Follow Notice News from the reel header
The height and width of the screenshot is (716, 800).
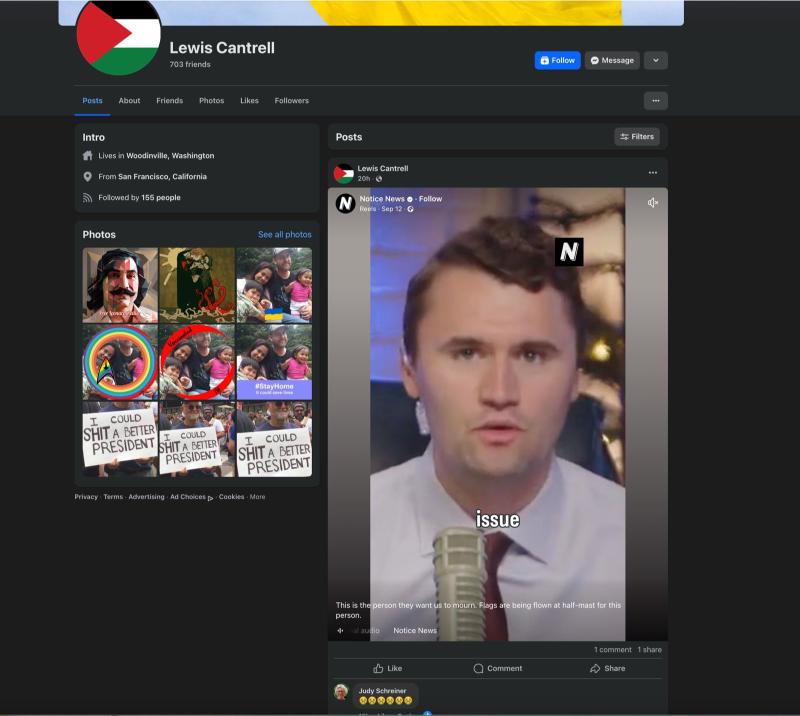[x=431, y=199]
